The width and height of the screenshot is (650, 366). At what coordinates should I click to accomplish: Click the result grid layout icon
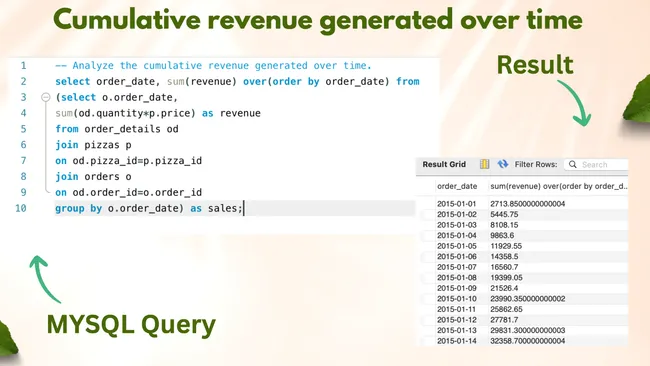tap(484, 164)
